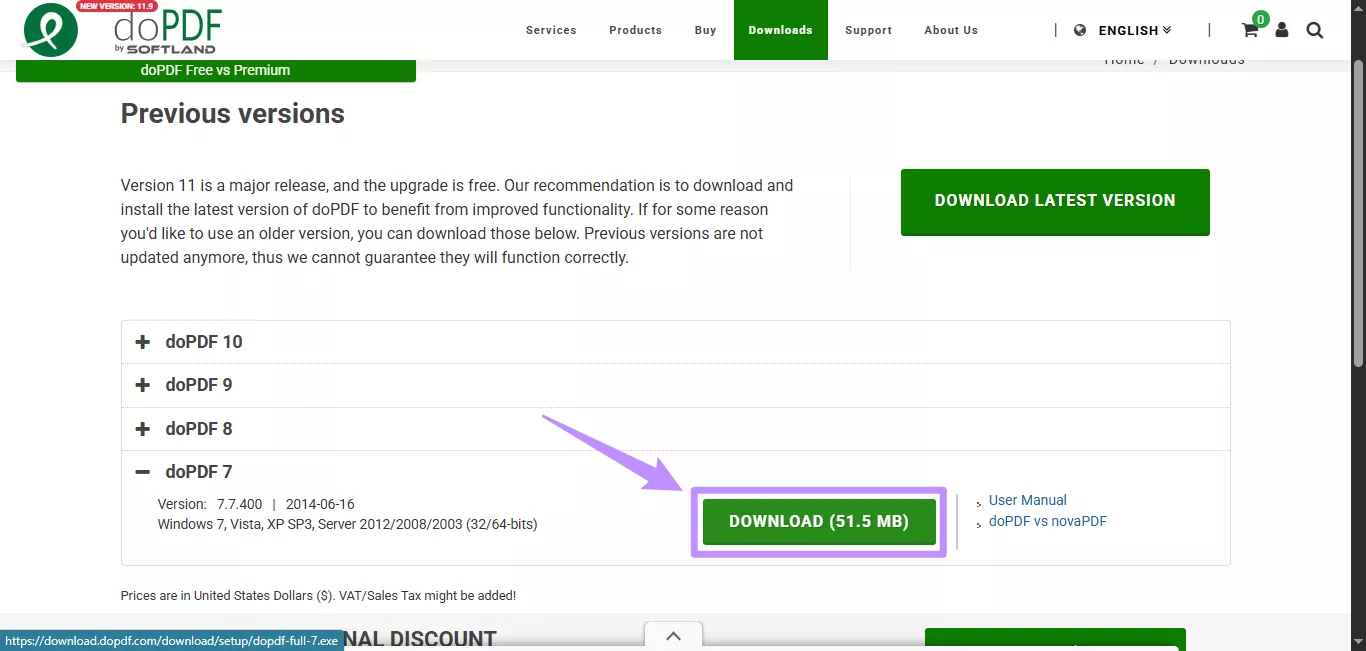Open the doPDF 7 User Manual link
1366x651 pixels.
1027,500
